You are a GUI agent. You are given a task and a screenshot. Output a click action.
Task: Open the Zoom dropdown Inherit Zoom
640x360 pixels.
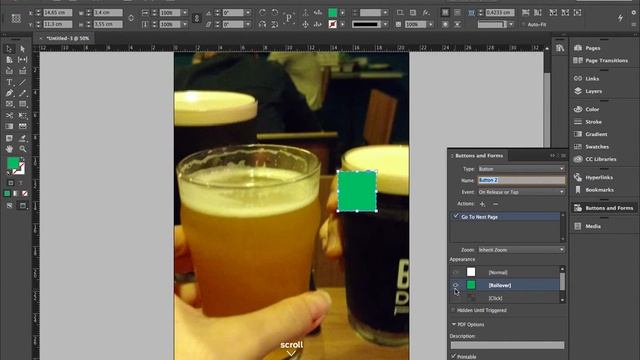coord(521,250)
